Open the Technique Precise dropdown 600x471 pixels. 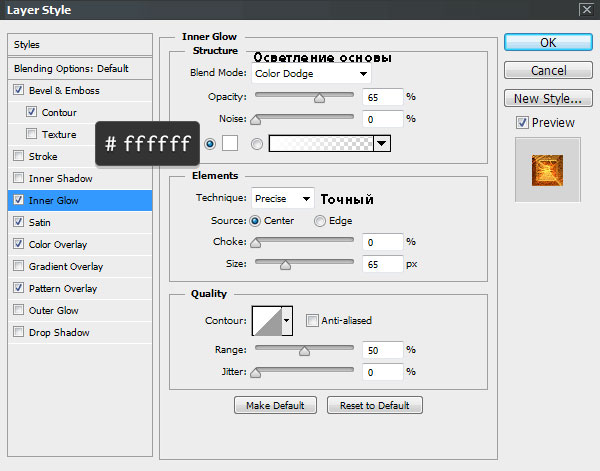point(283,199)
